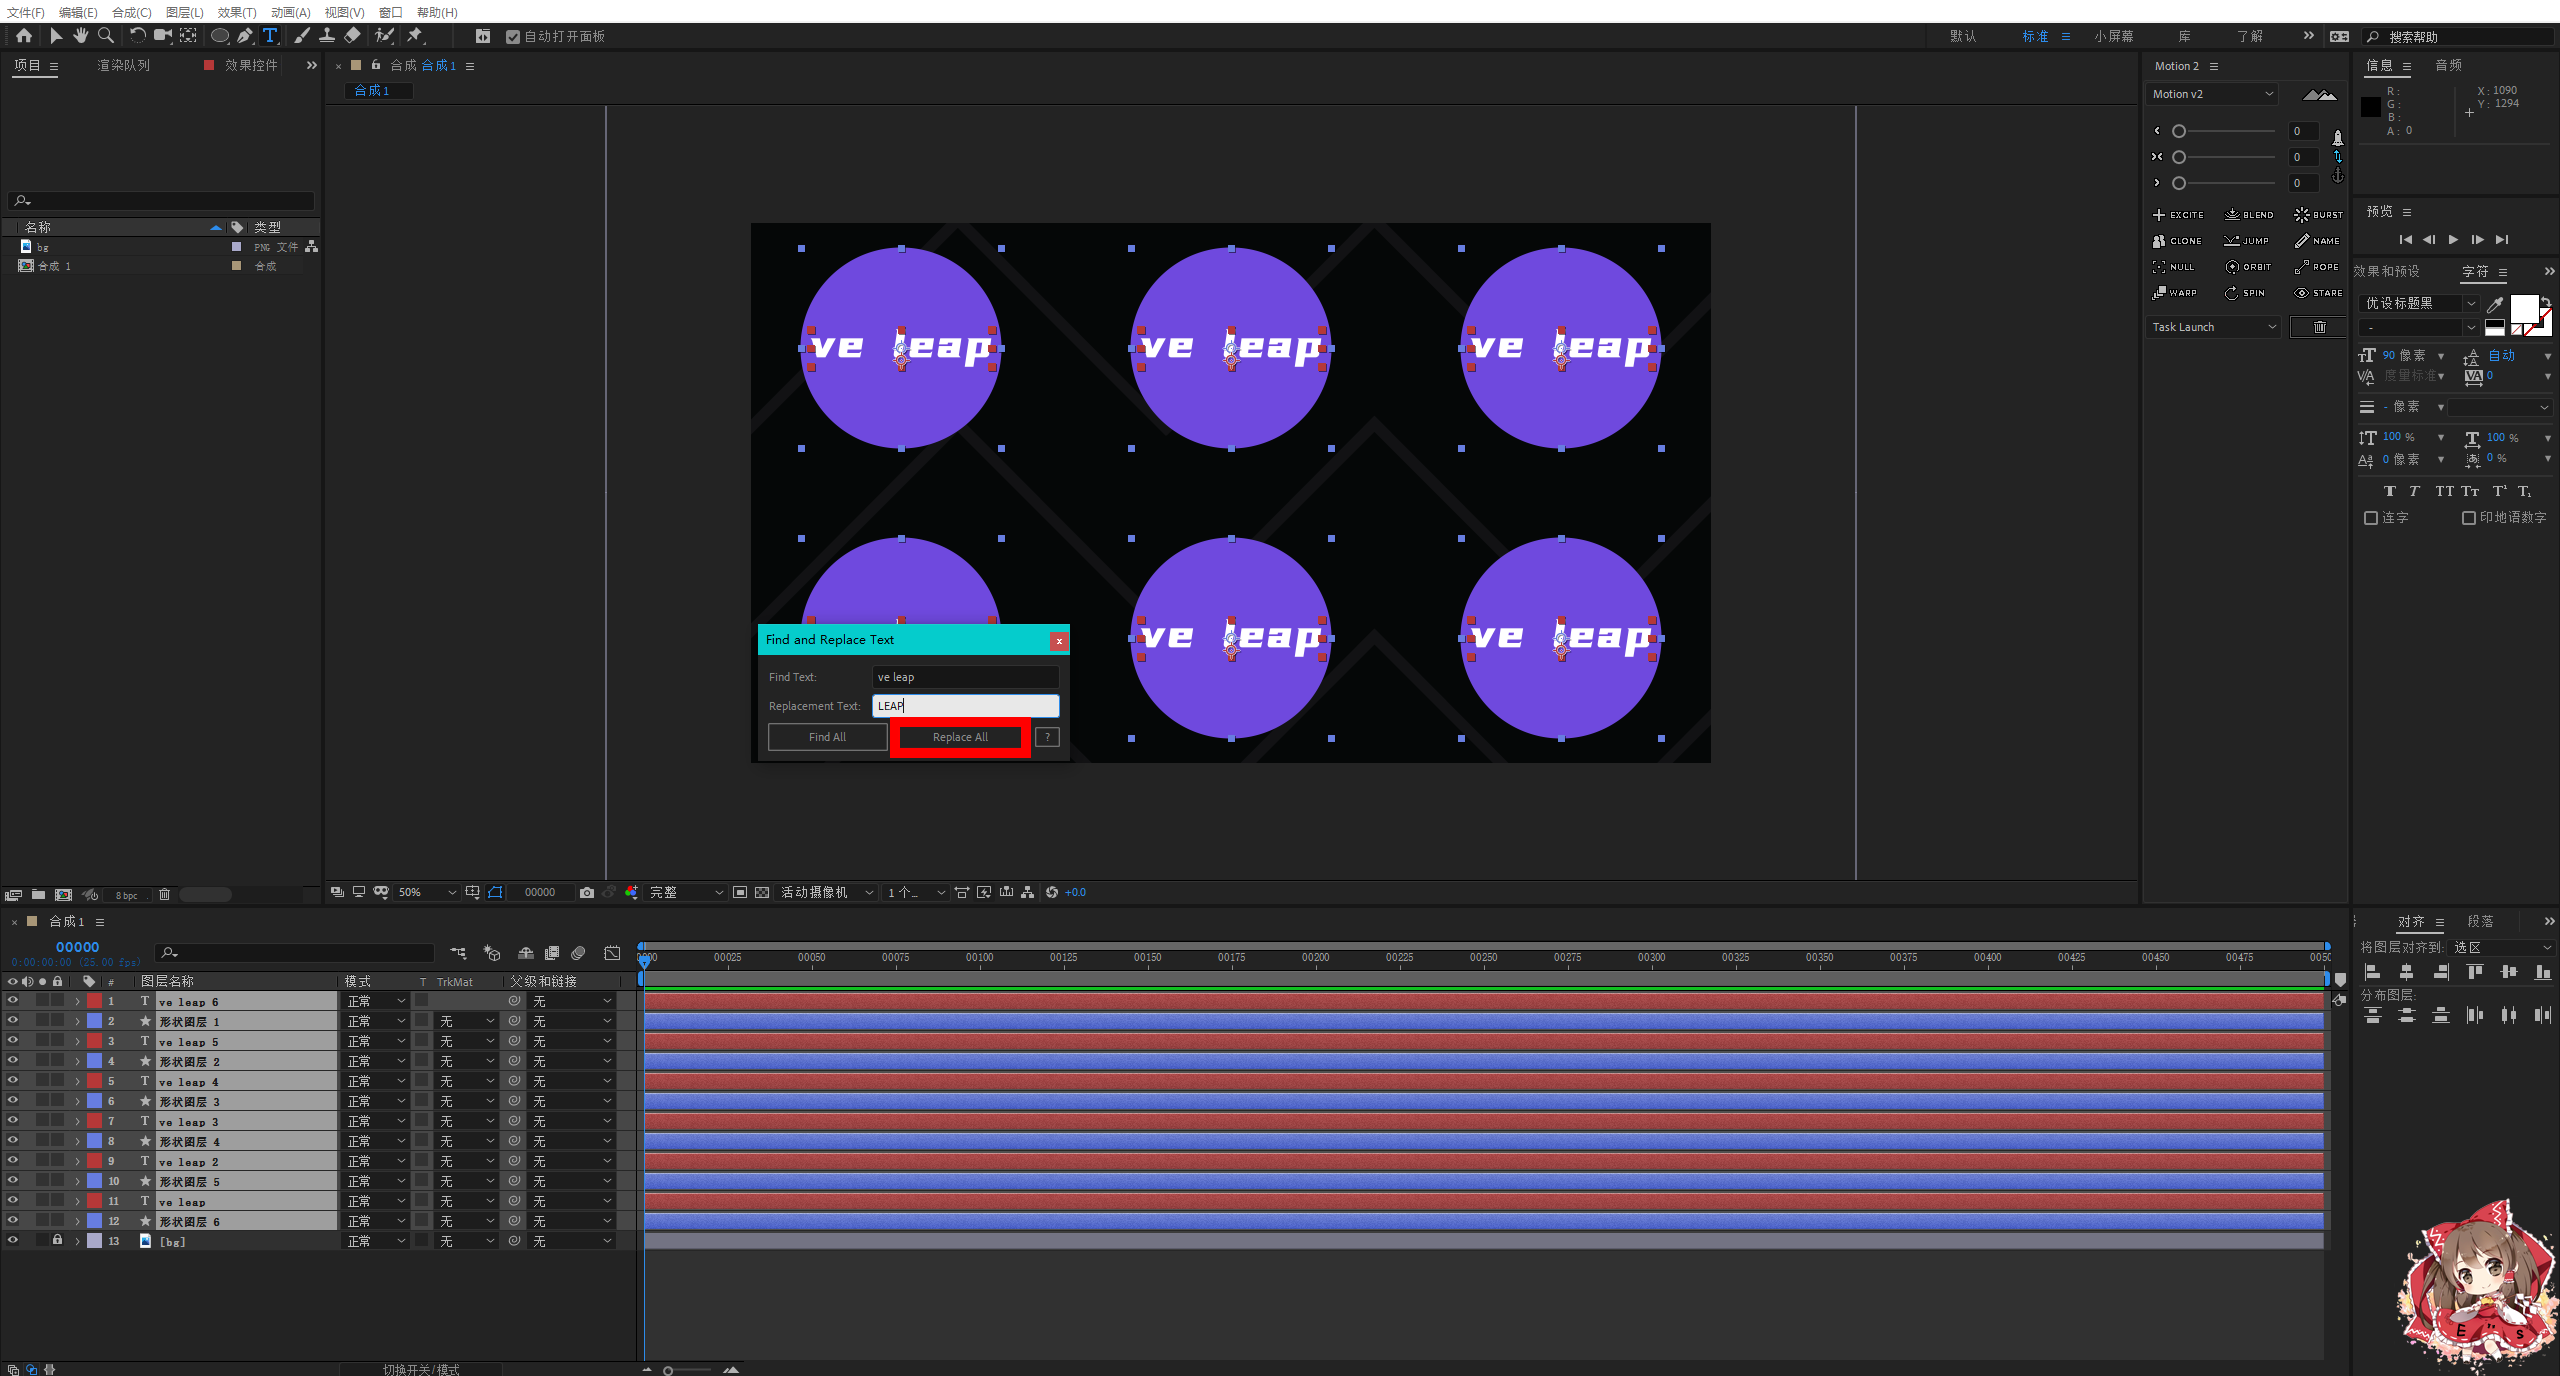The width and height of the screenshot is (2560, 1376).
Task: Open the 活动摄像机 camera view dropdown
Action: [827, 892]
